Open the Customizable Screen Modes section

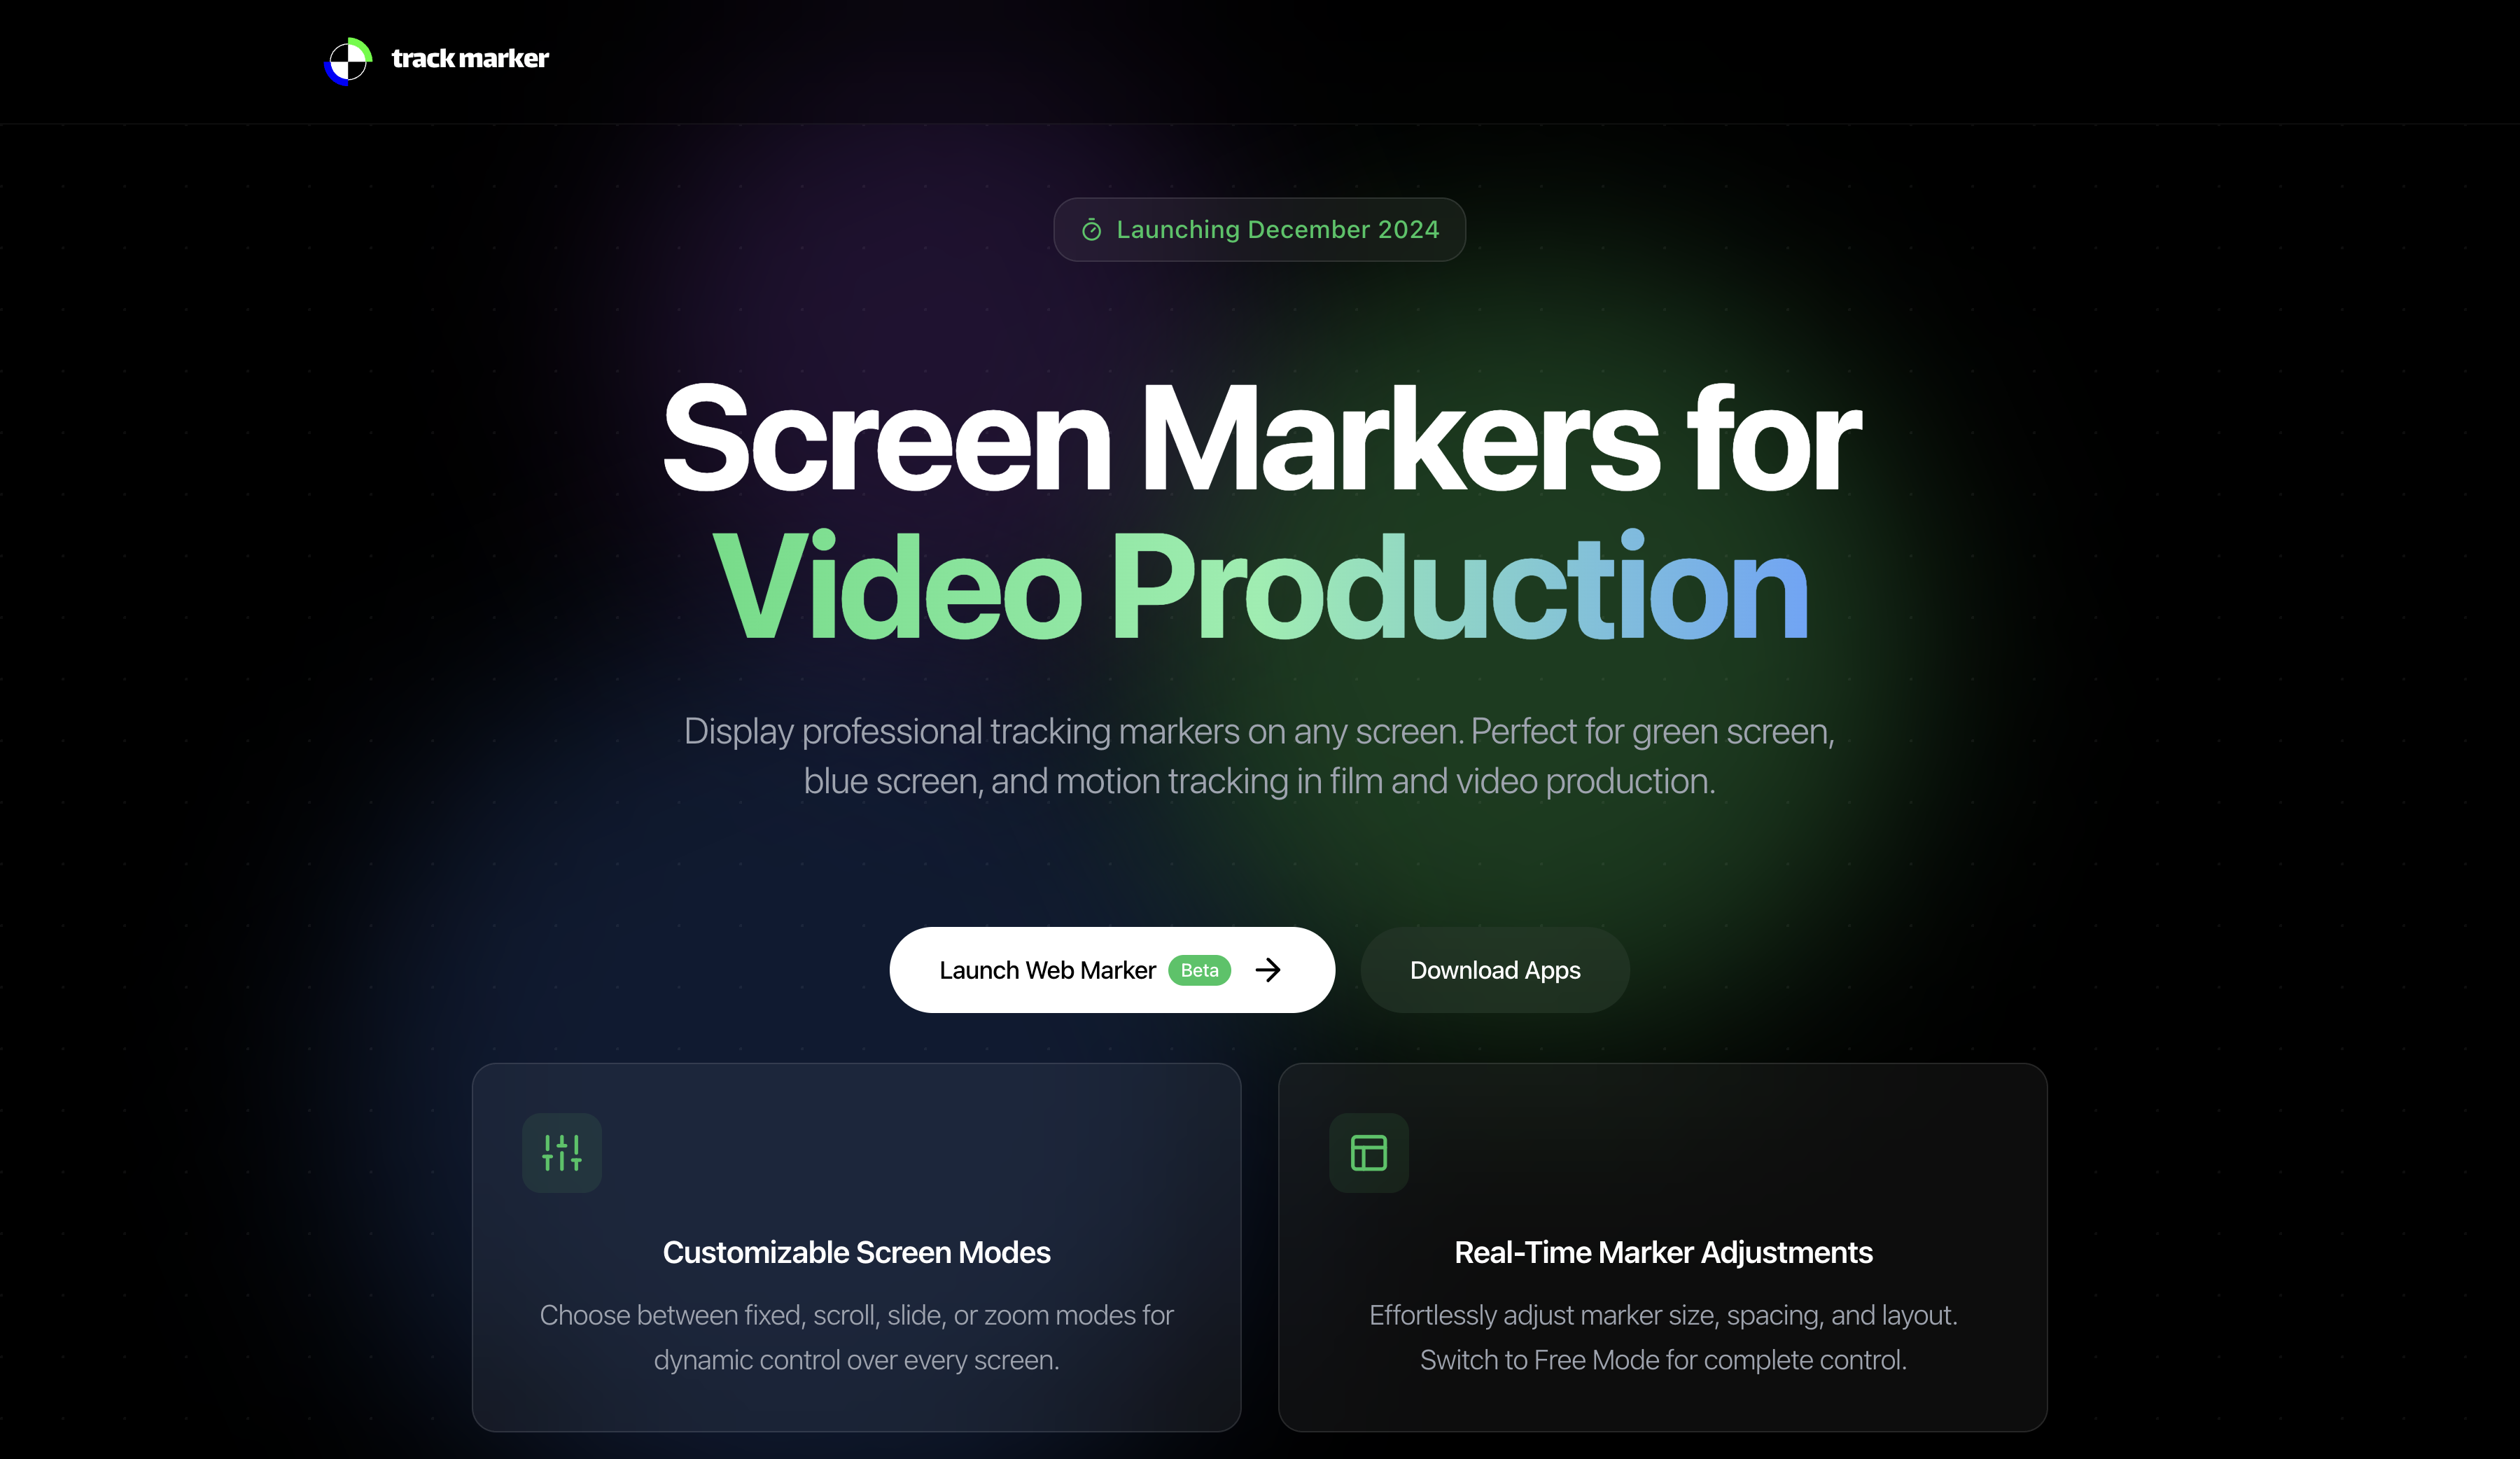click(856, 1252)
